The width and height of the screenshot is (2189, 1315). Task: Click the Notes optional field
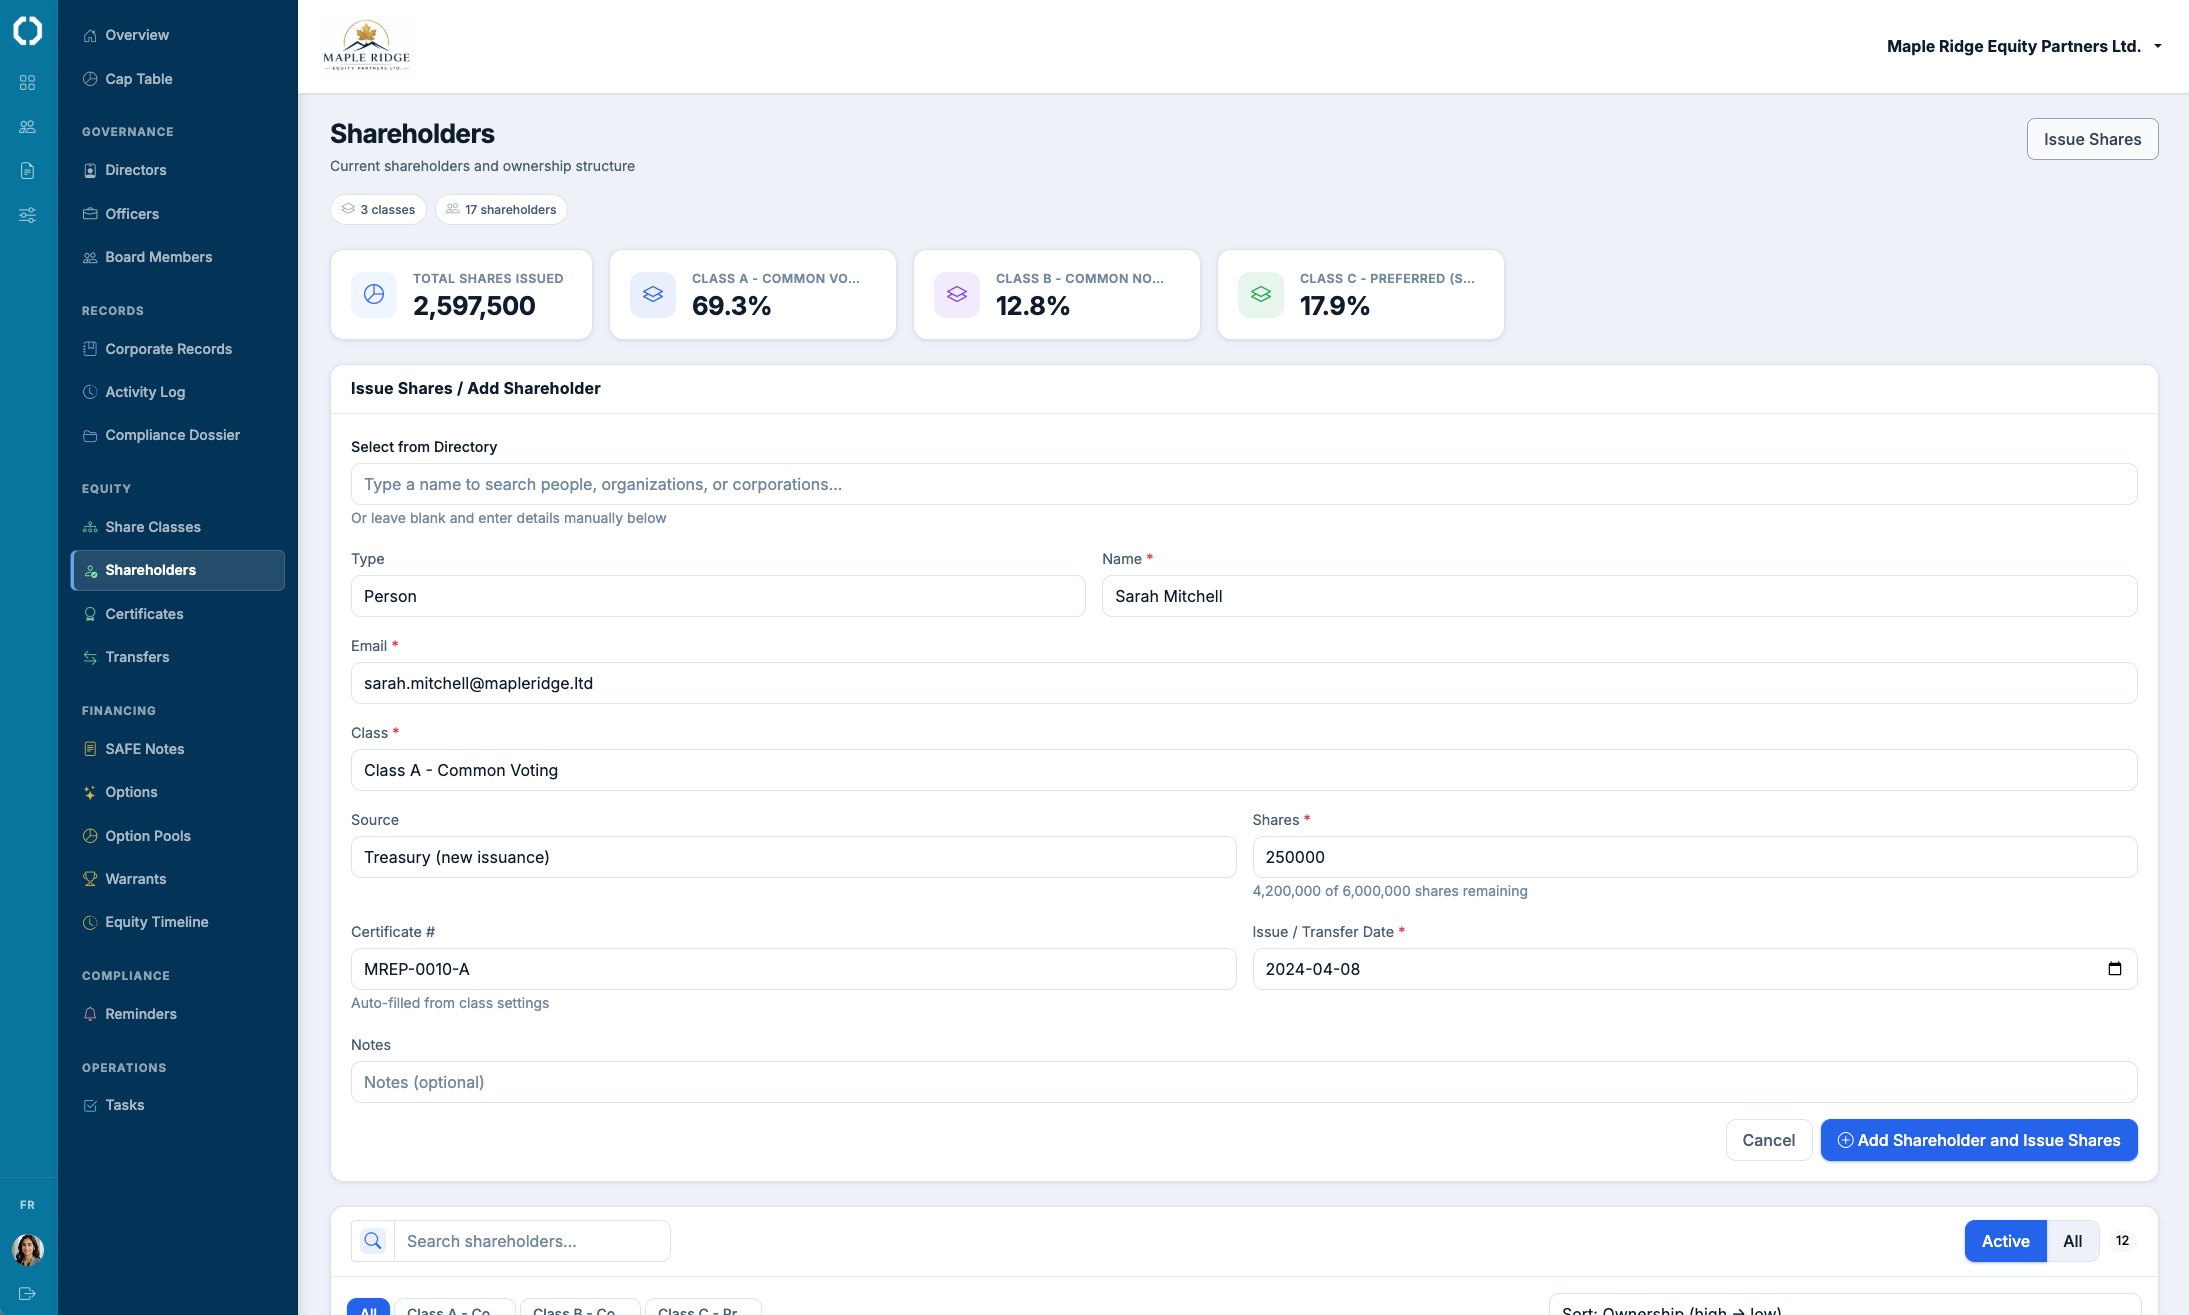tap(1244, 1082)
